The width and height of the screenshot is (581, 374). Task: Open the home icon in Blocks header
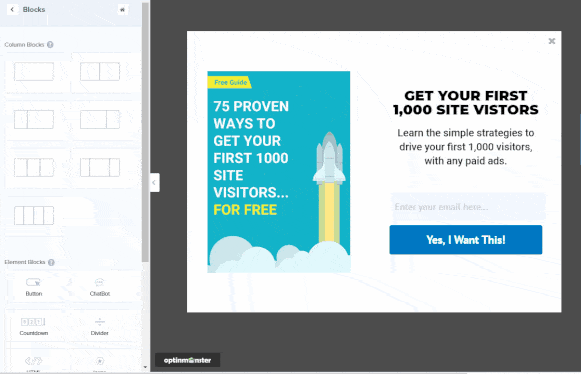coord(122,10)
